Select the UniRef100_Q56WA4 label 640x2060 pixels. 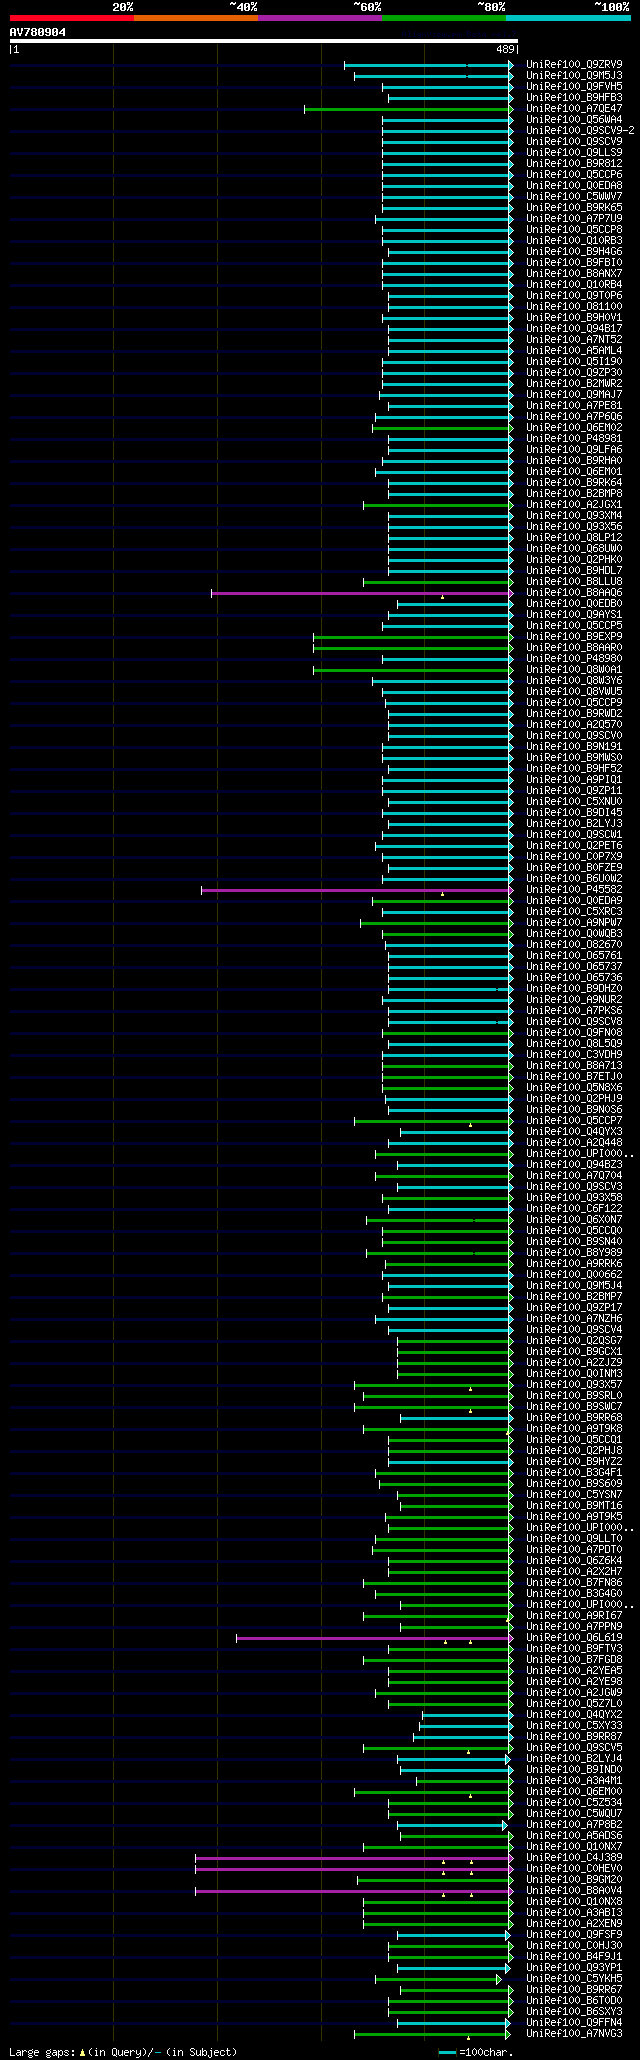pos(574,119)
